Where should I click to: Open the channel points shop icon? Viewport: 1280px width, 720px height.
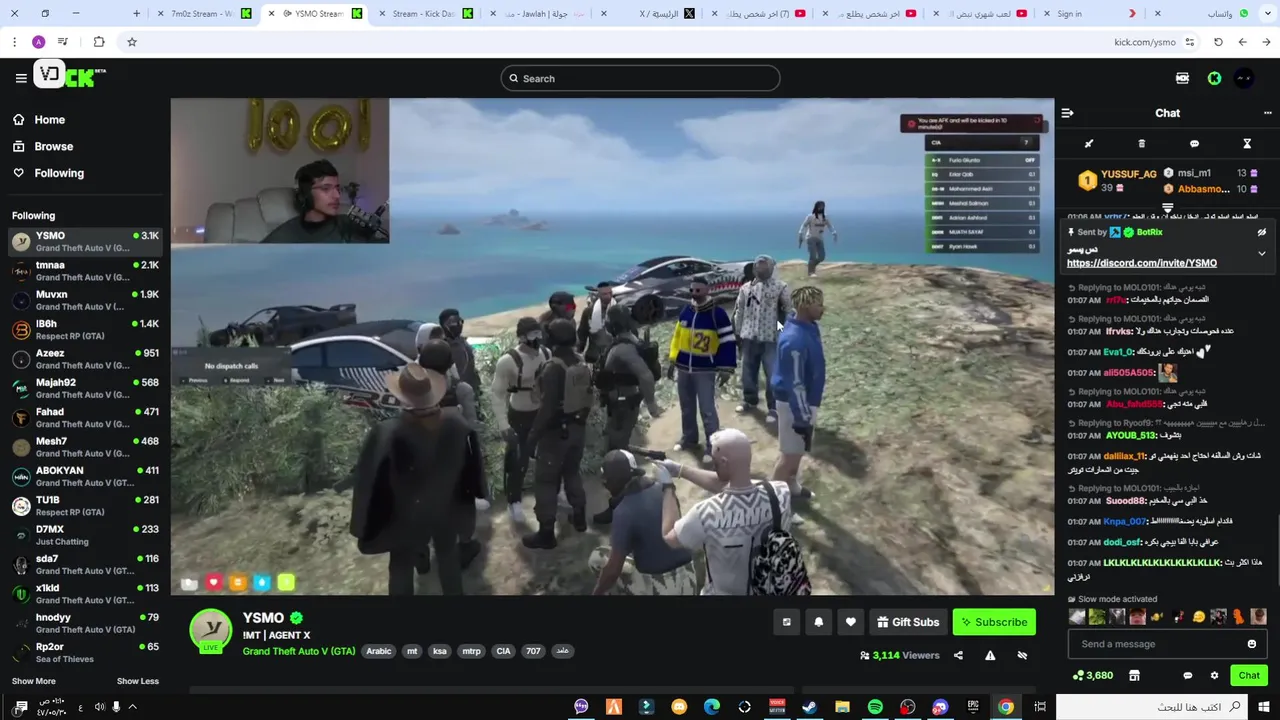[x=1134, y=676]
